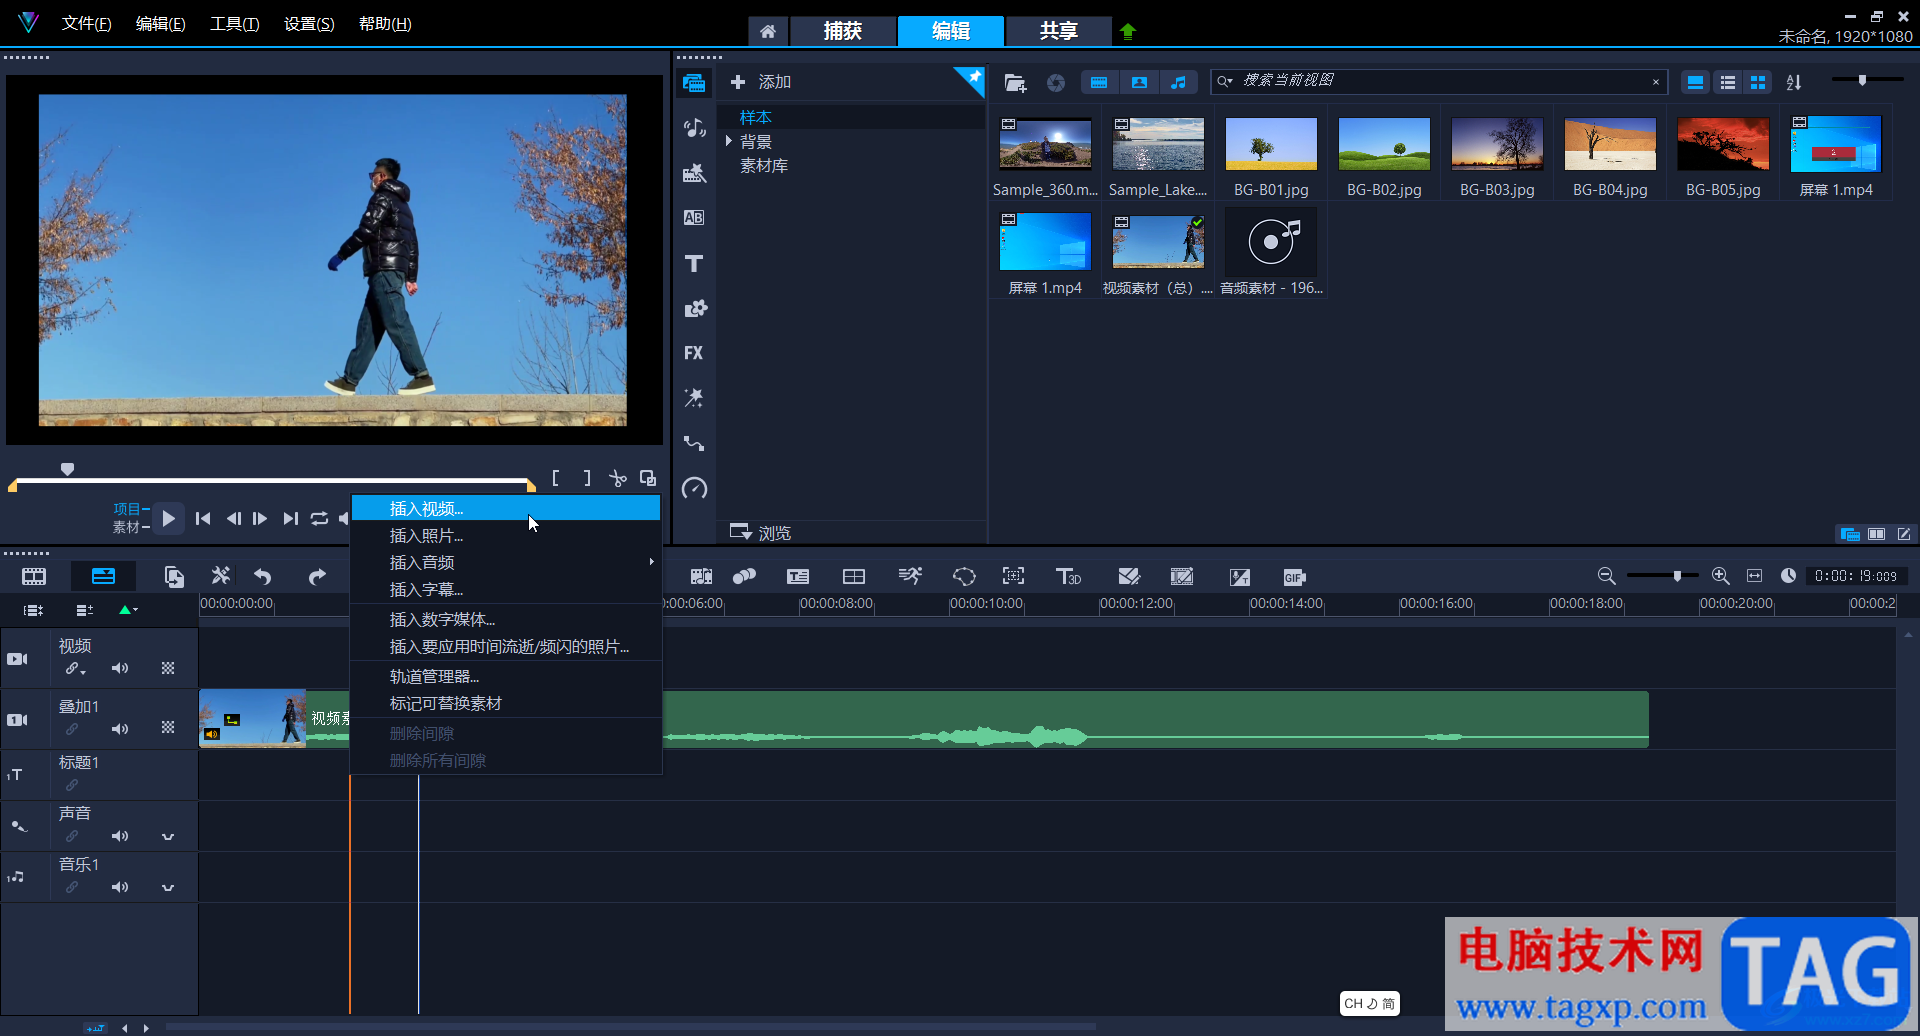This screenshot has width=1920, height=1036.
Task: Click the preview scrubber handle
Action: click(67, 469)
